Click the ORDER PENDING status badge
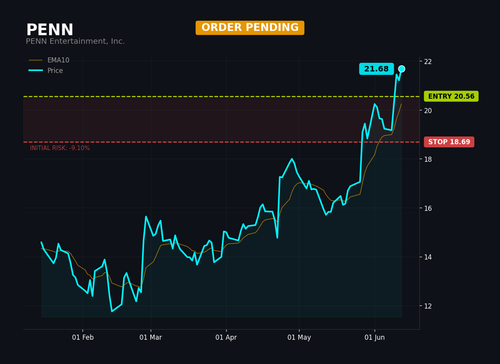Image resolution: width=500 pixels, height=364 pixels. point(250,27)
